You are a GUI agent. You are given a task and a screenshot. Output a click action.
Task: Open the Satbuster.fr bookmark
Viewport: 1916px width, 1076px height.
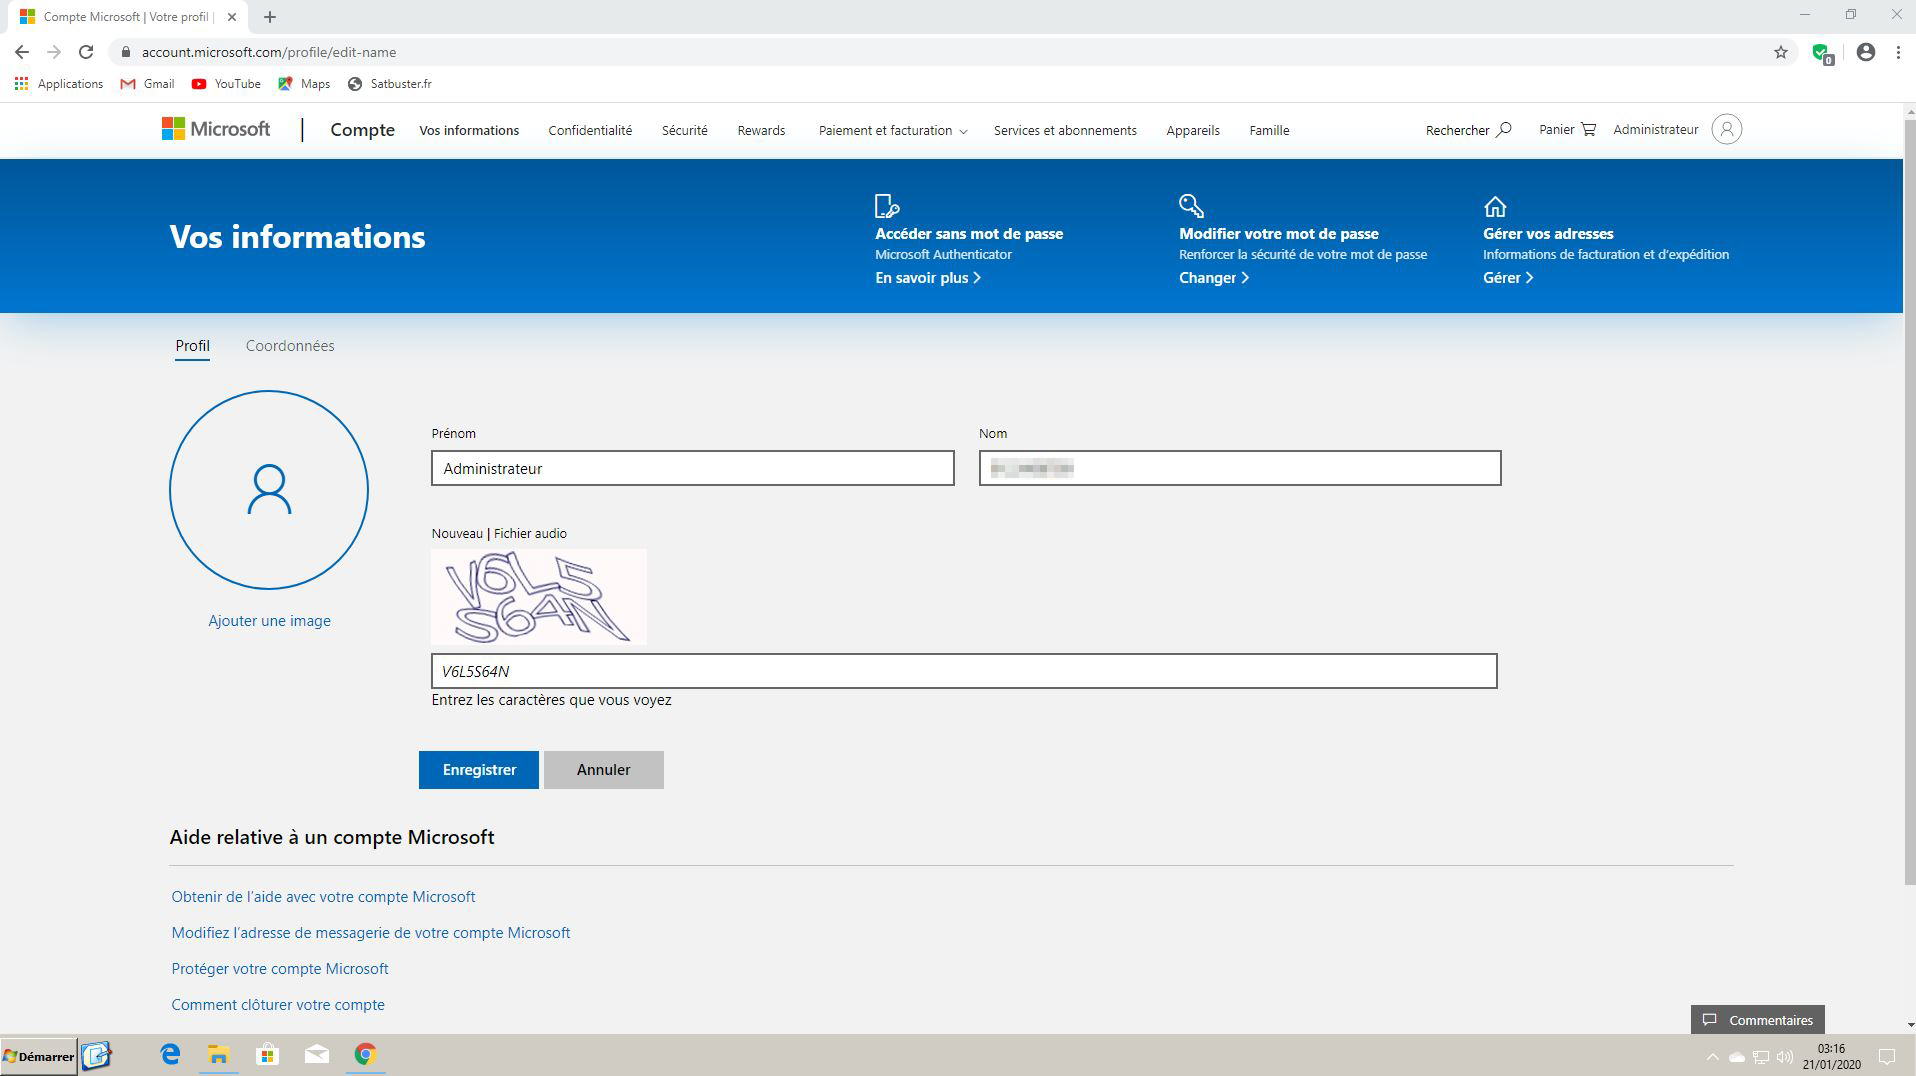click(390, 84)
